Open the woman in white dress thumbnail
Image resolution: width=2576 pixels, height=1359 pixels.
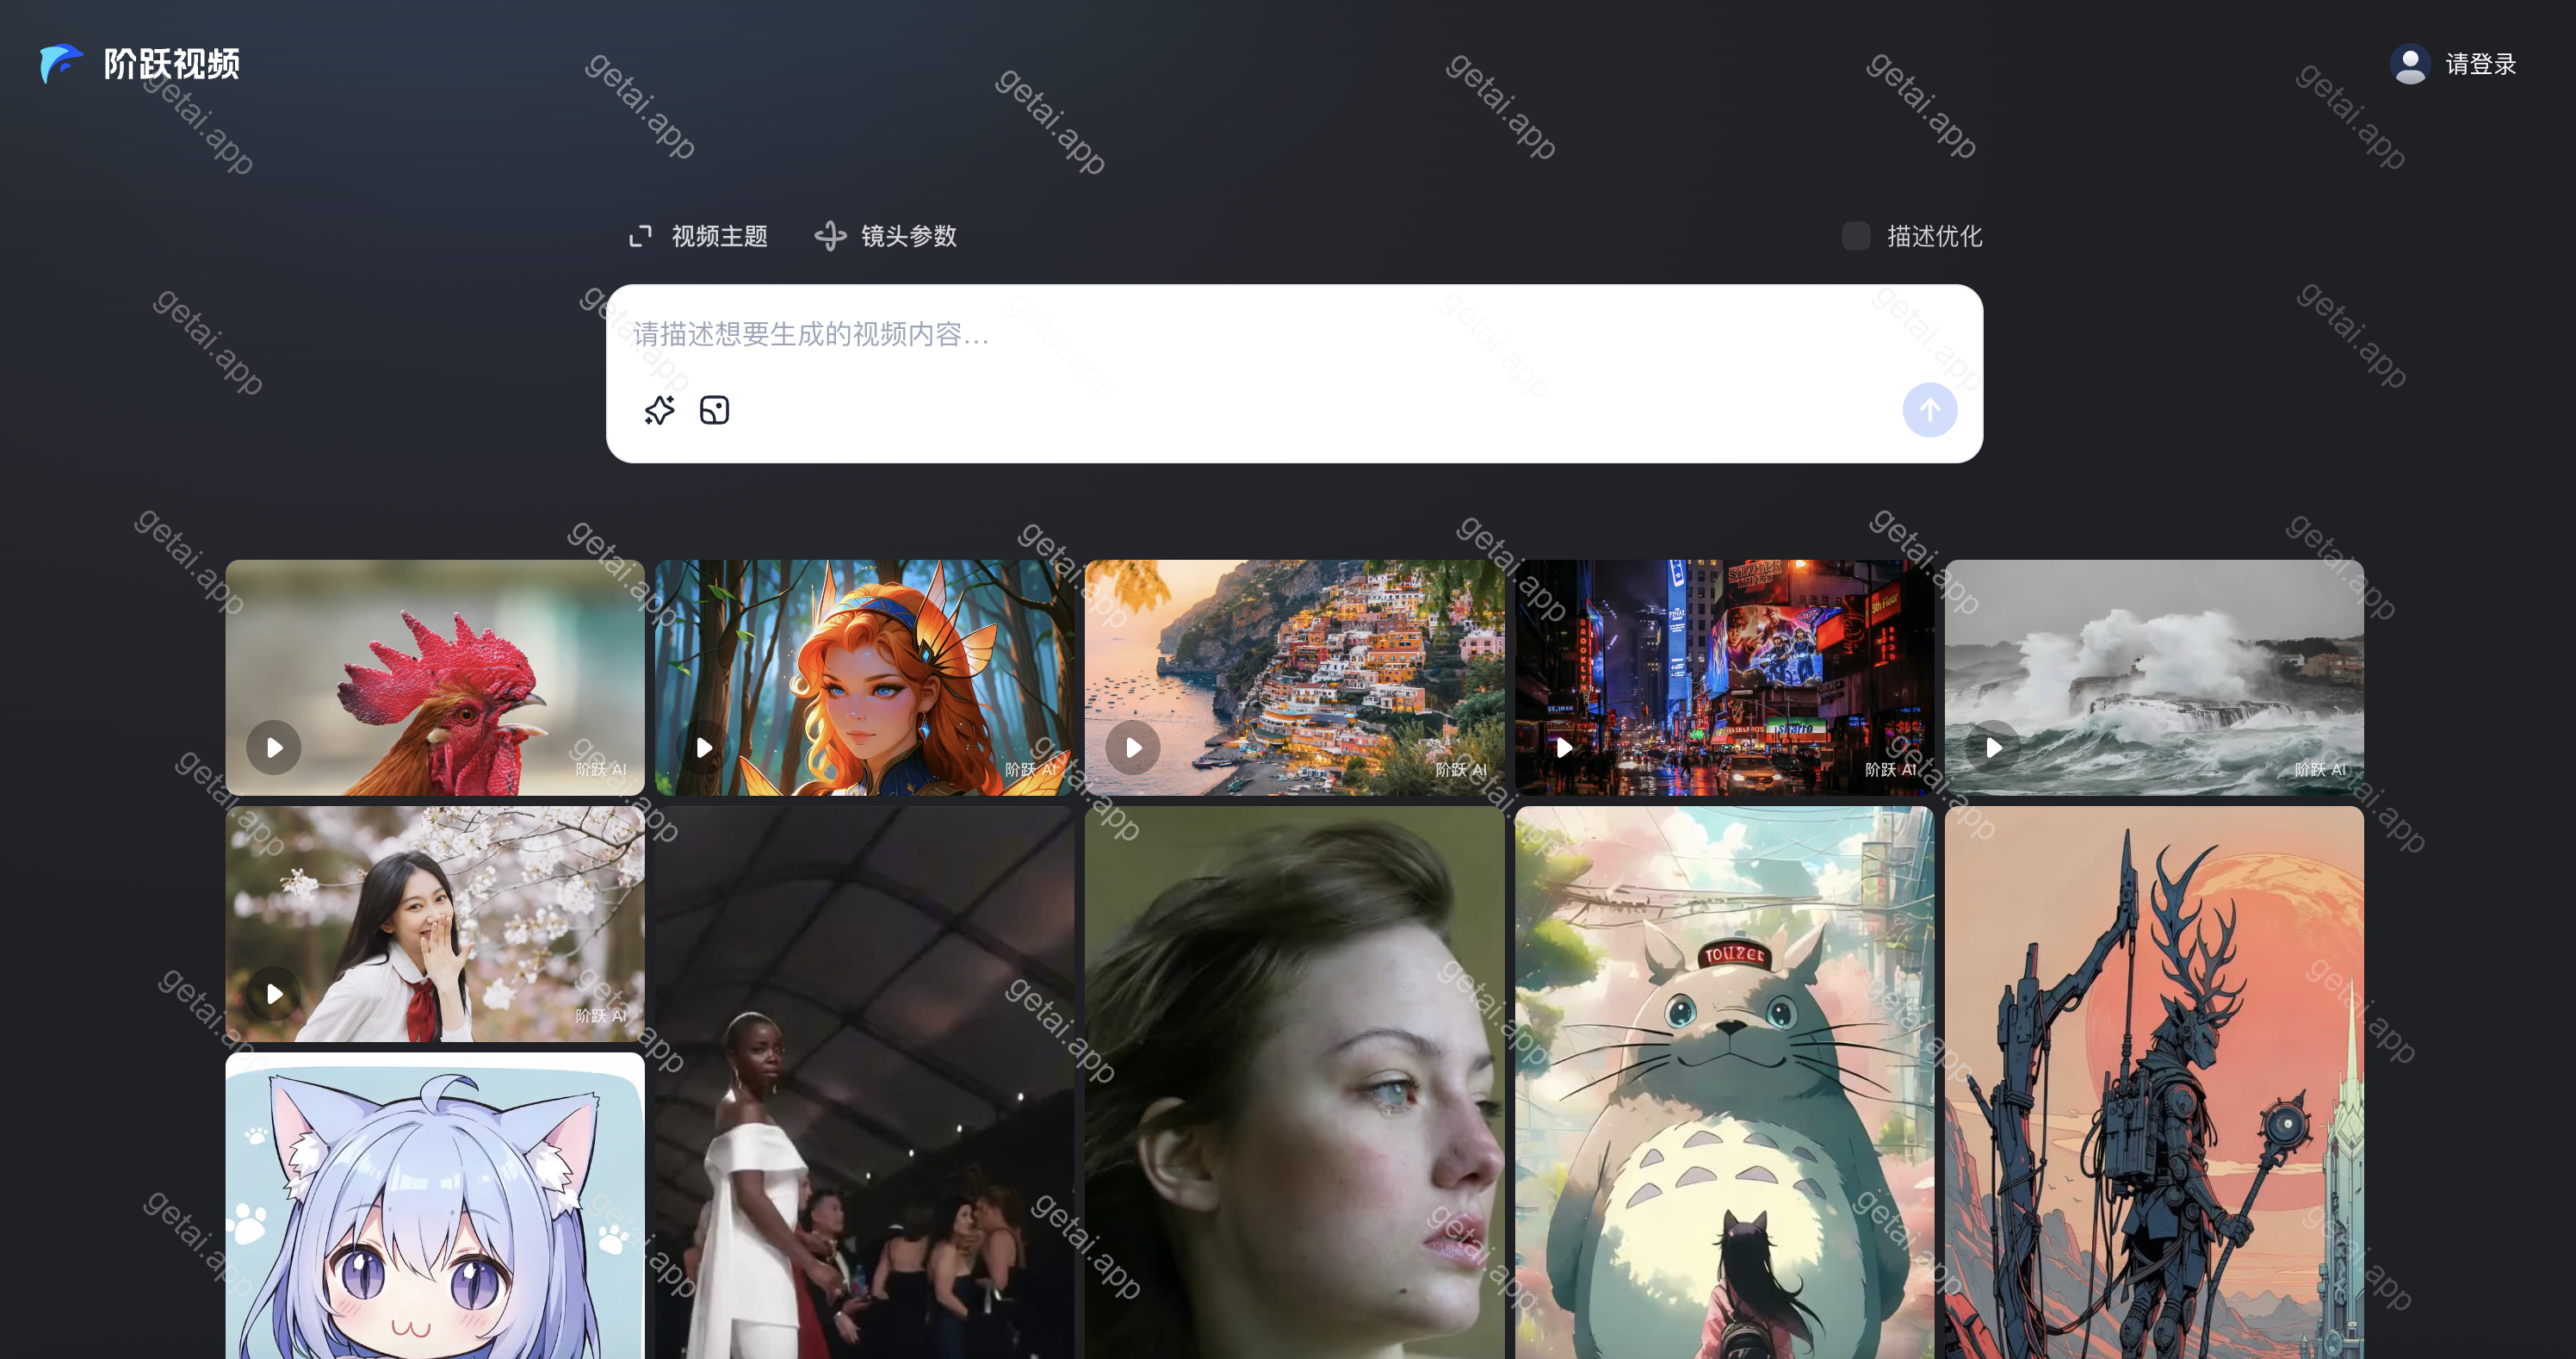pyautogui.click(x=865, y=1083)
